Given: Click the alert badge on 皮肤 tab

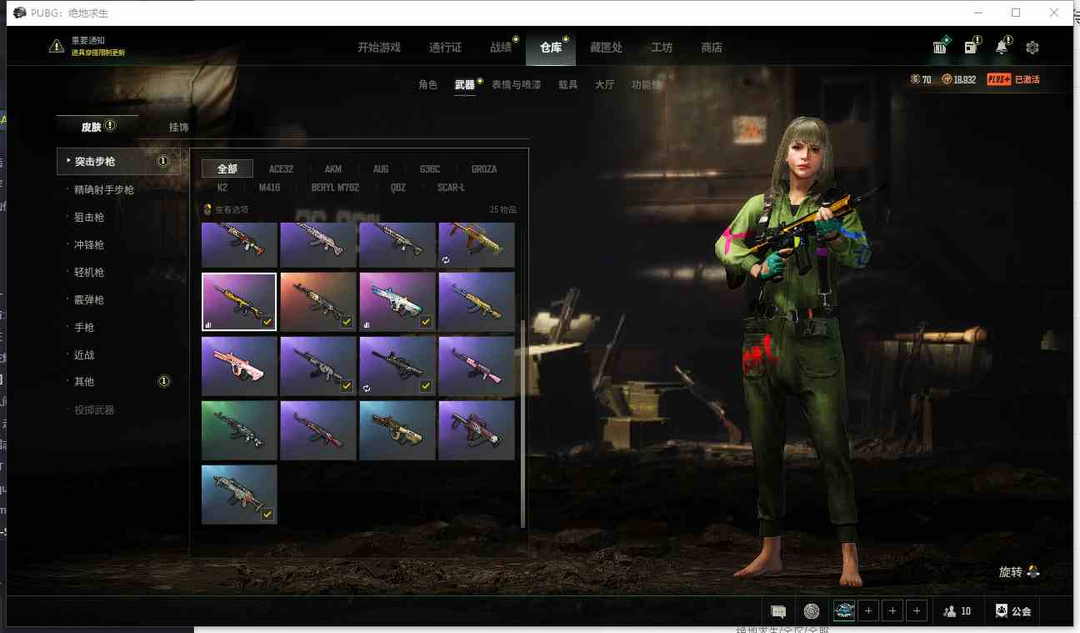Looking at the screenshot, I should pos(110,125).
